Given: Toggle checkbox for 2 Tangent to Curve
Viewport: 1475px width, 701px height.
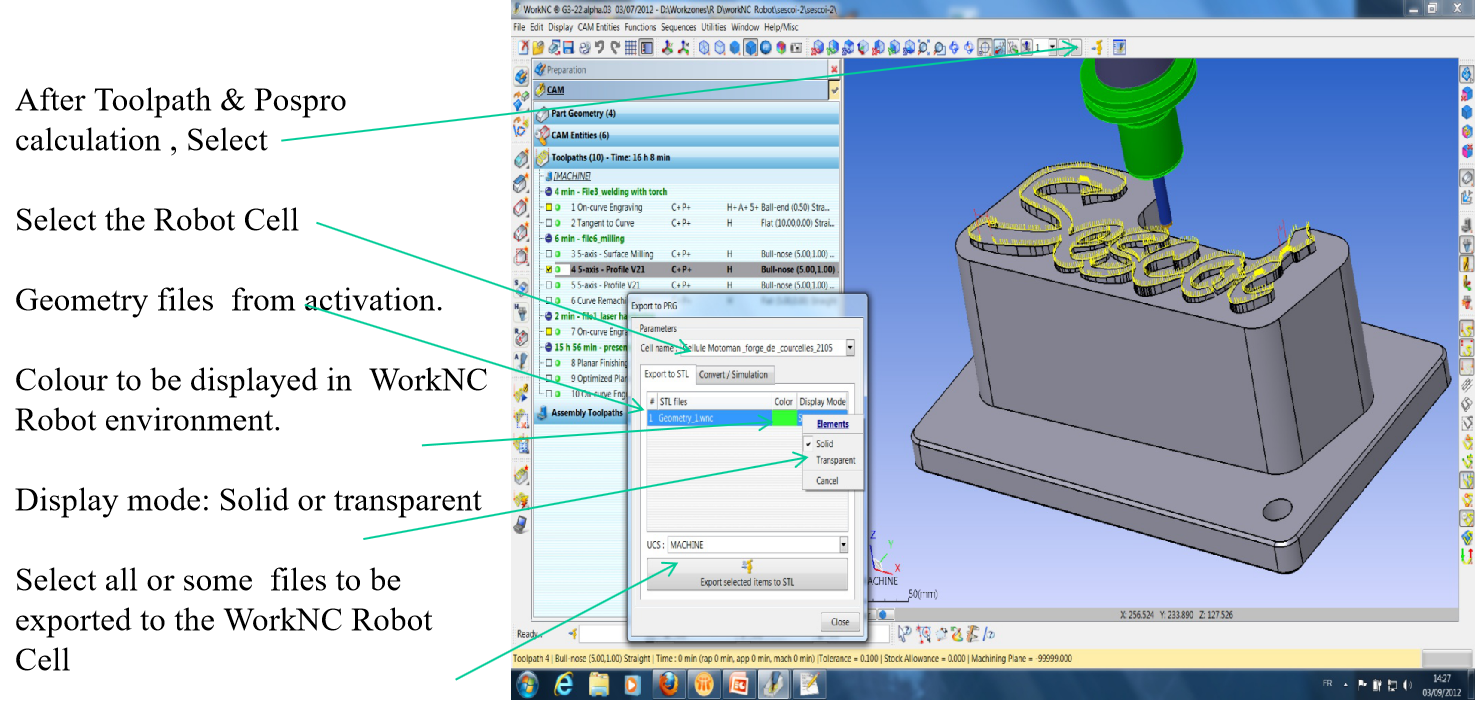Looking at the screenshot, I should pos(548,223).
